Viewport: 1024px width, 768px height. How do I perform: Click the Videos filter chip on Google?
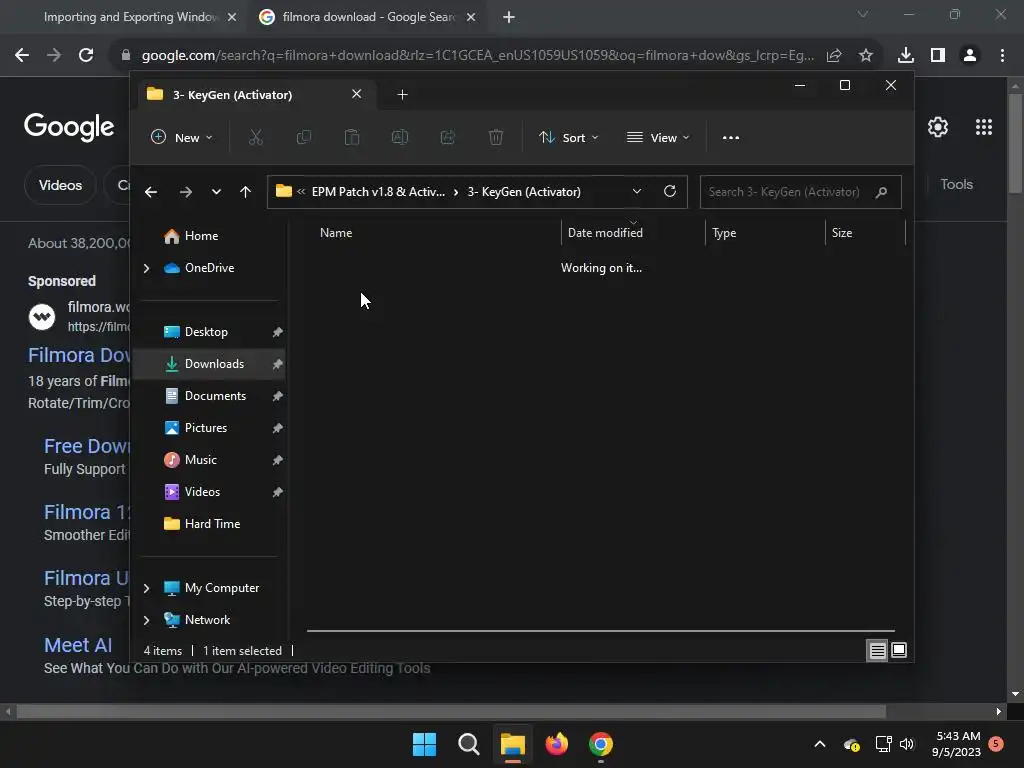click(60, 185)
